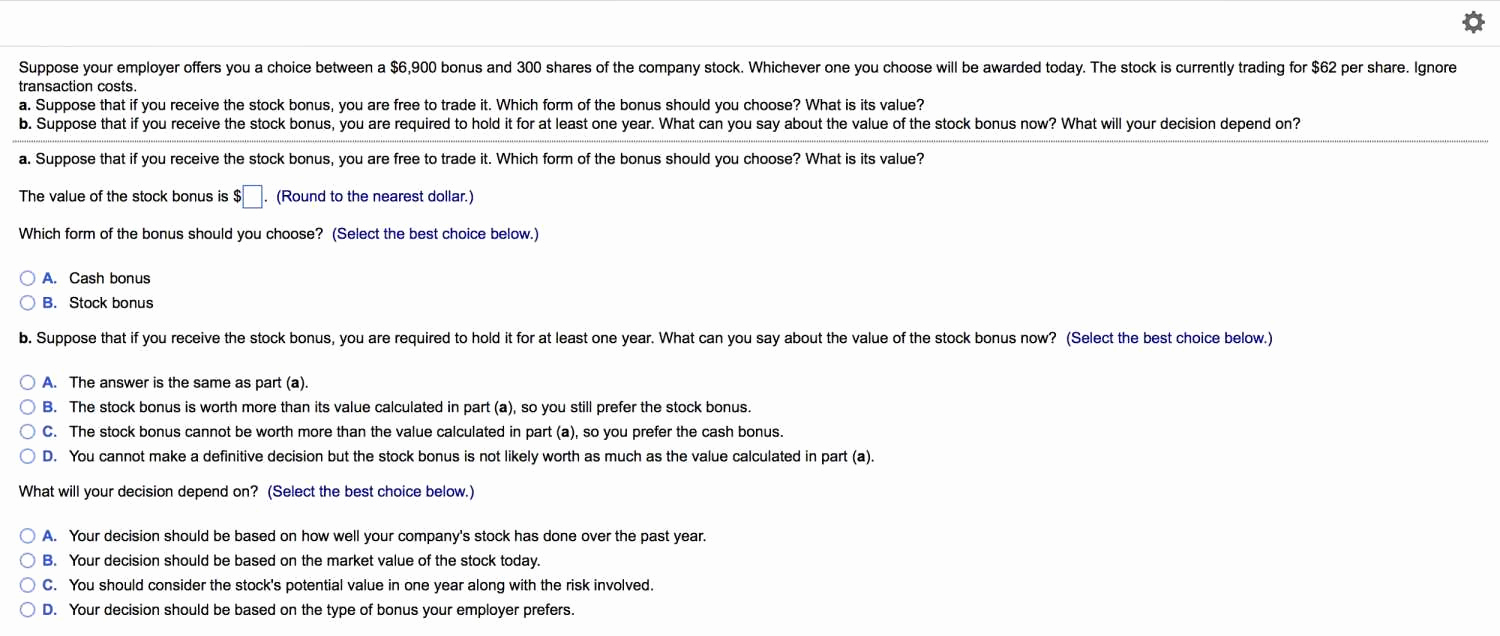Click the 'What will your decision depend on?' prompt
The height and width of the screenshot is (636, 1500).
coord(138,492)
